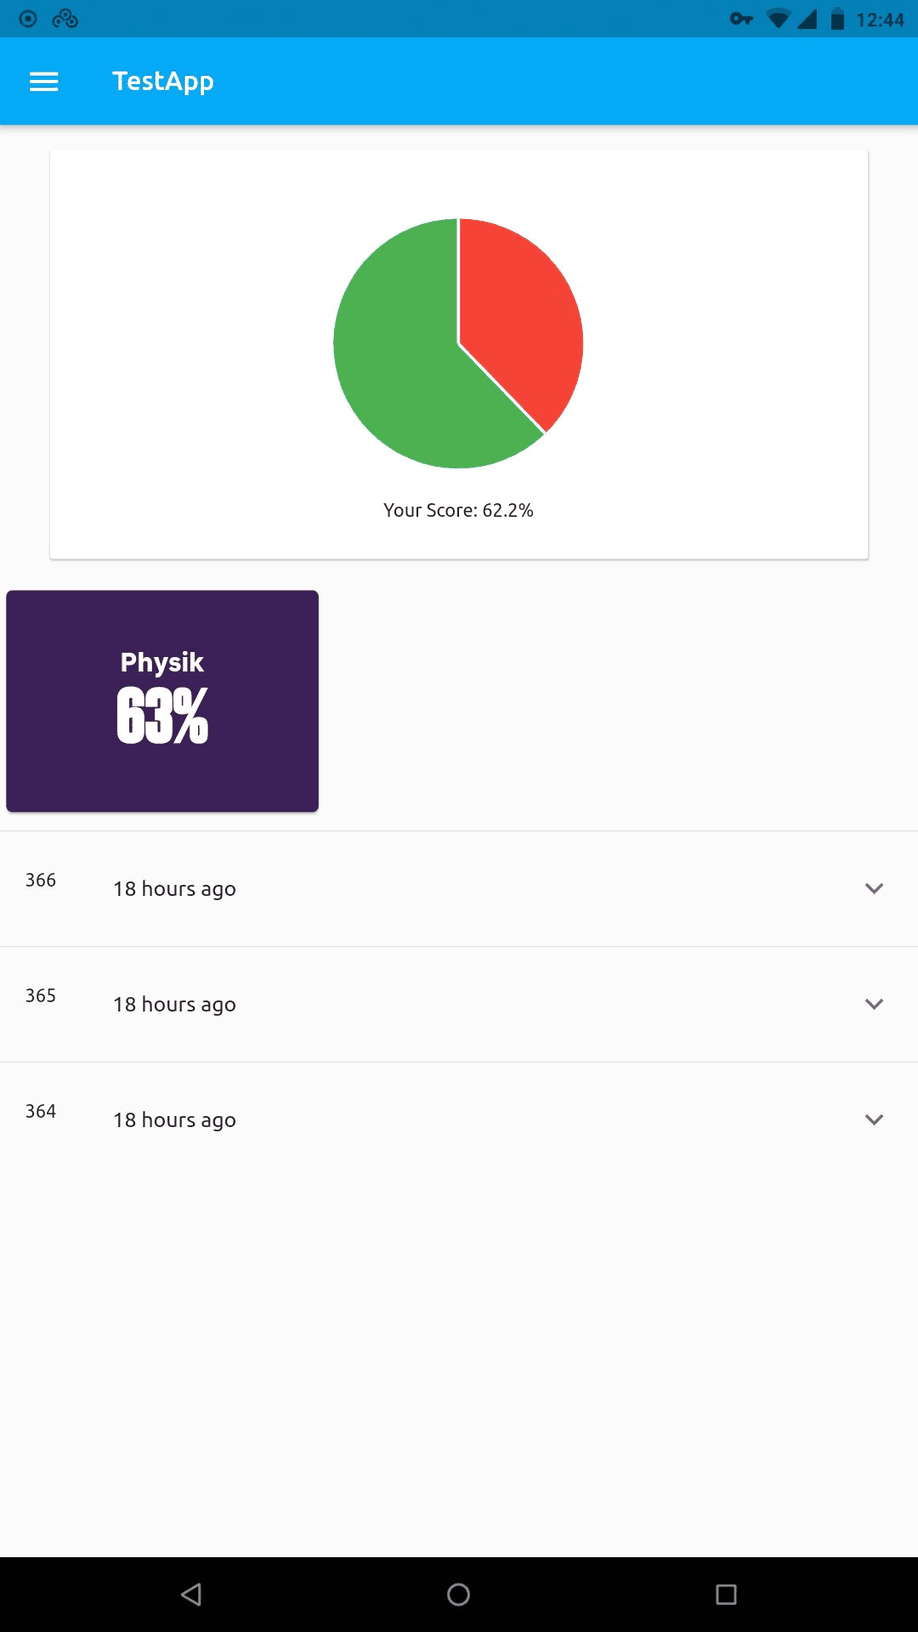Tap the 63% score on the Physik card
This screenshot has height=1632, width=918.
click(x=162, y=713)
